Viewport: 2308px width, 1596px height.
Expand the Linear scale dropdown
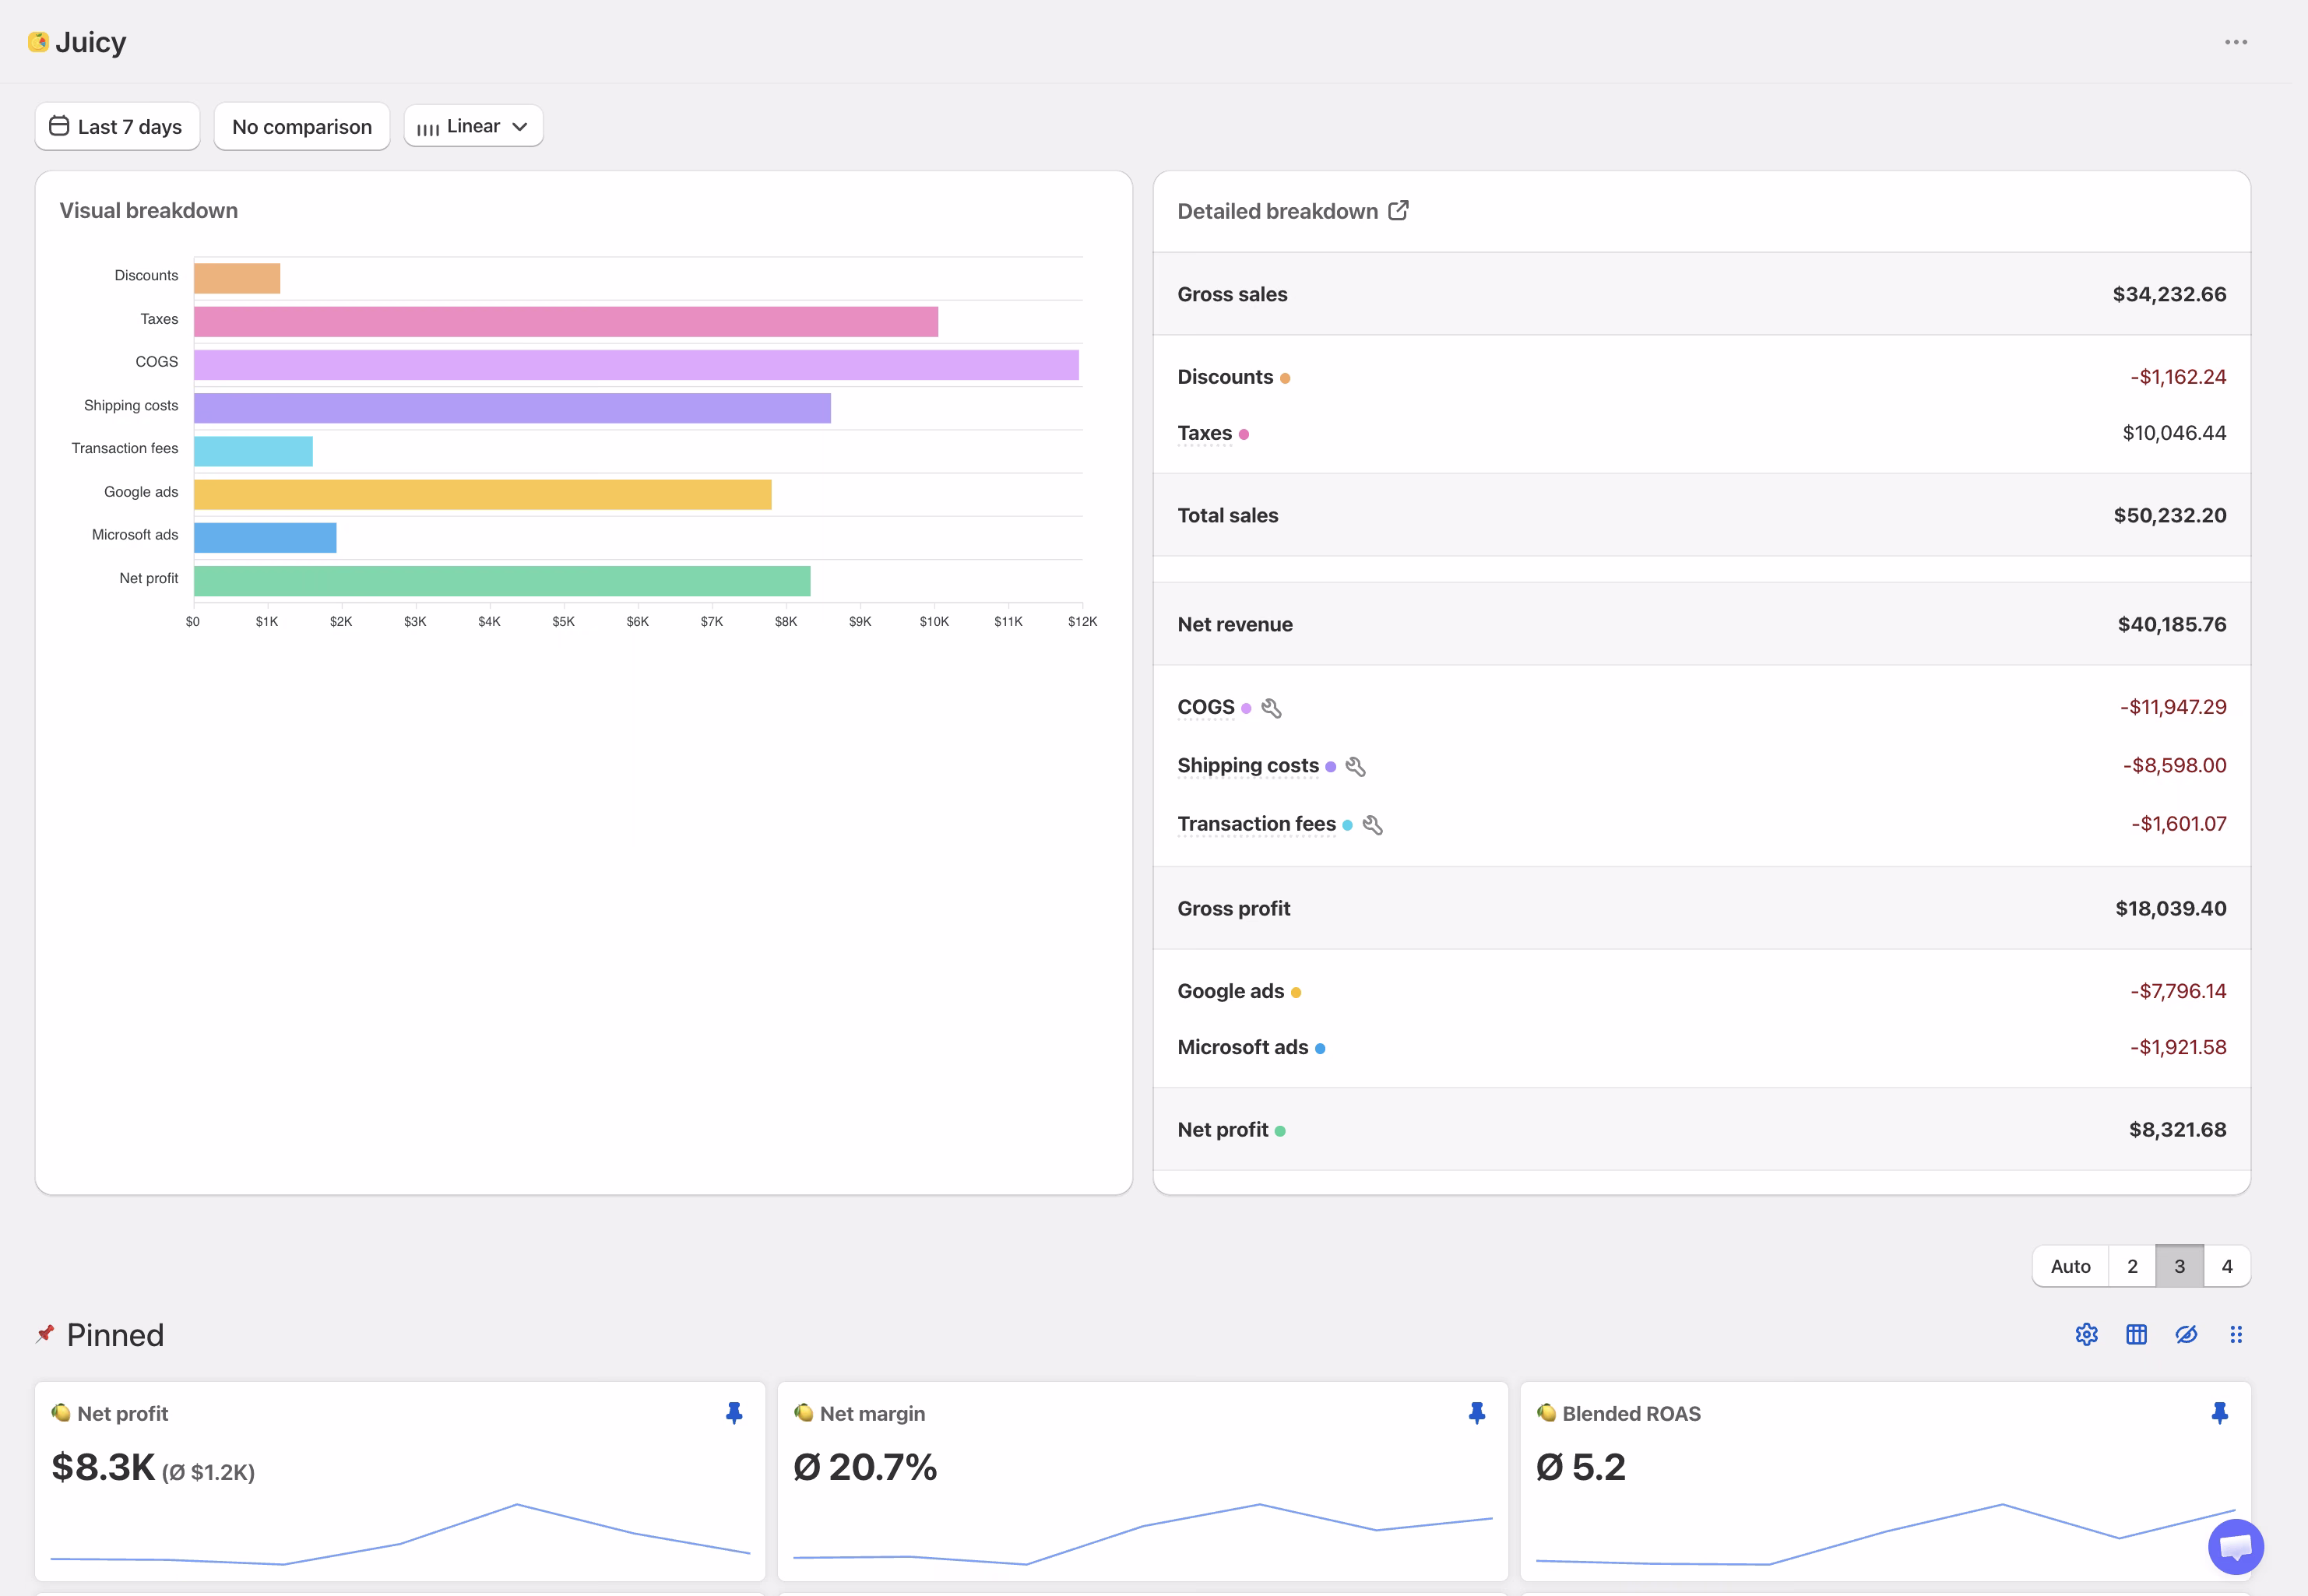[x=473, y=126]
